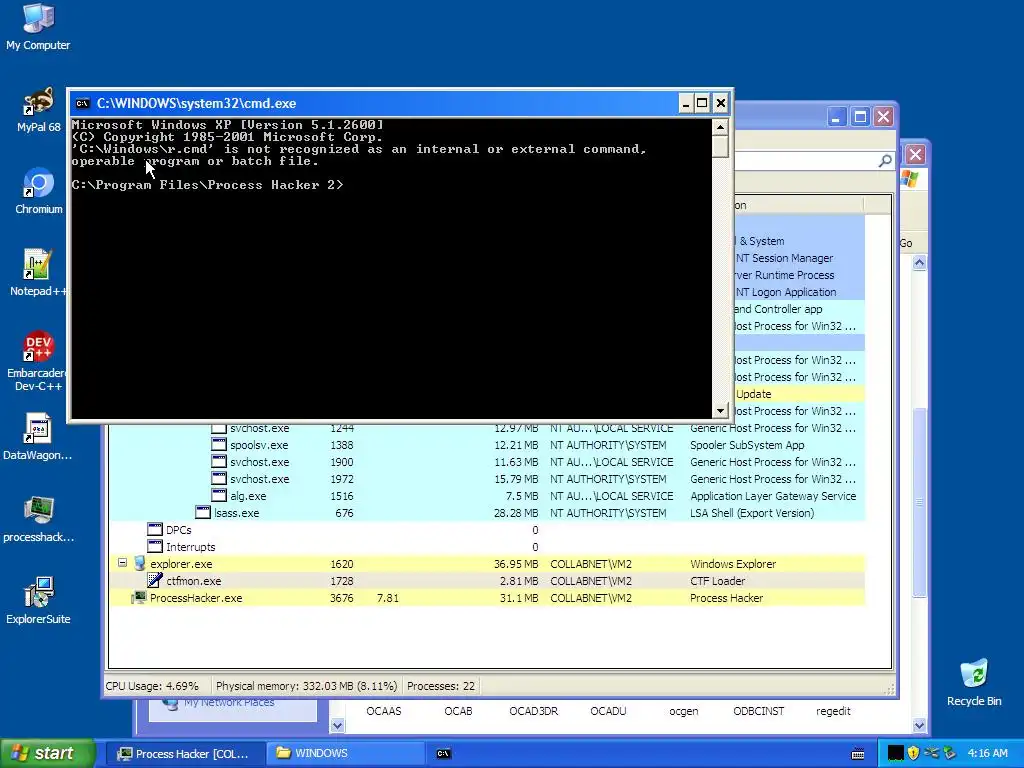The width and height of the screenshot is (1024, 768).
Task: Click inside the cmd command prompt area
Action: click(x=391, y=268)
